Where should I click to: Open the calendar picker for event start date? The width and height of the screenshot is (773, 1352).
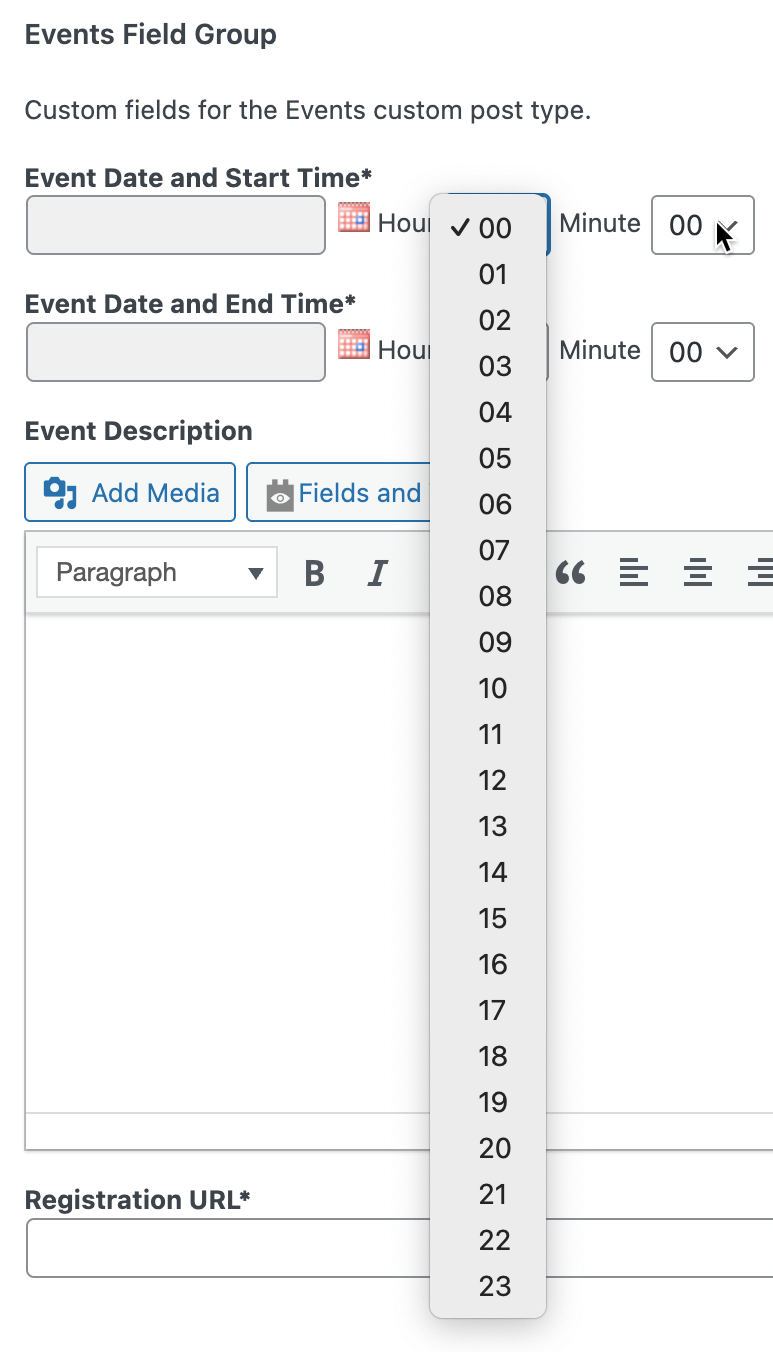click(x=354, y=218)
